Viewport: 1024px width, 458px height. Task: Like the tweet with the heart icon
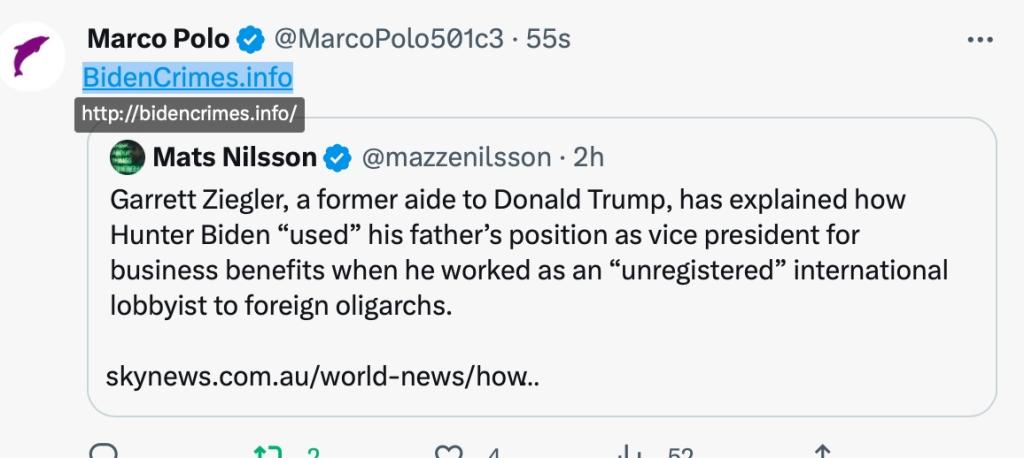[x=448, y=453]
